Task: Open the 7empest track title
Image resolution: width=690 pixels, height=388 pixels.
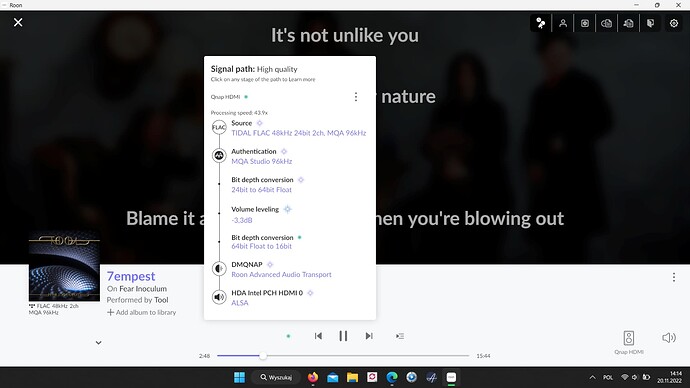Action: pyautogui.click(x=131, y=276)
